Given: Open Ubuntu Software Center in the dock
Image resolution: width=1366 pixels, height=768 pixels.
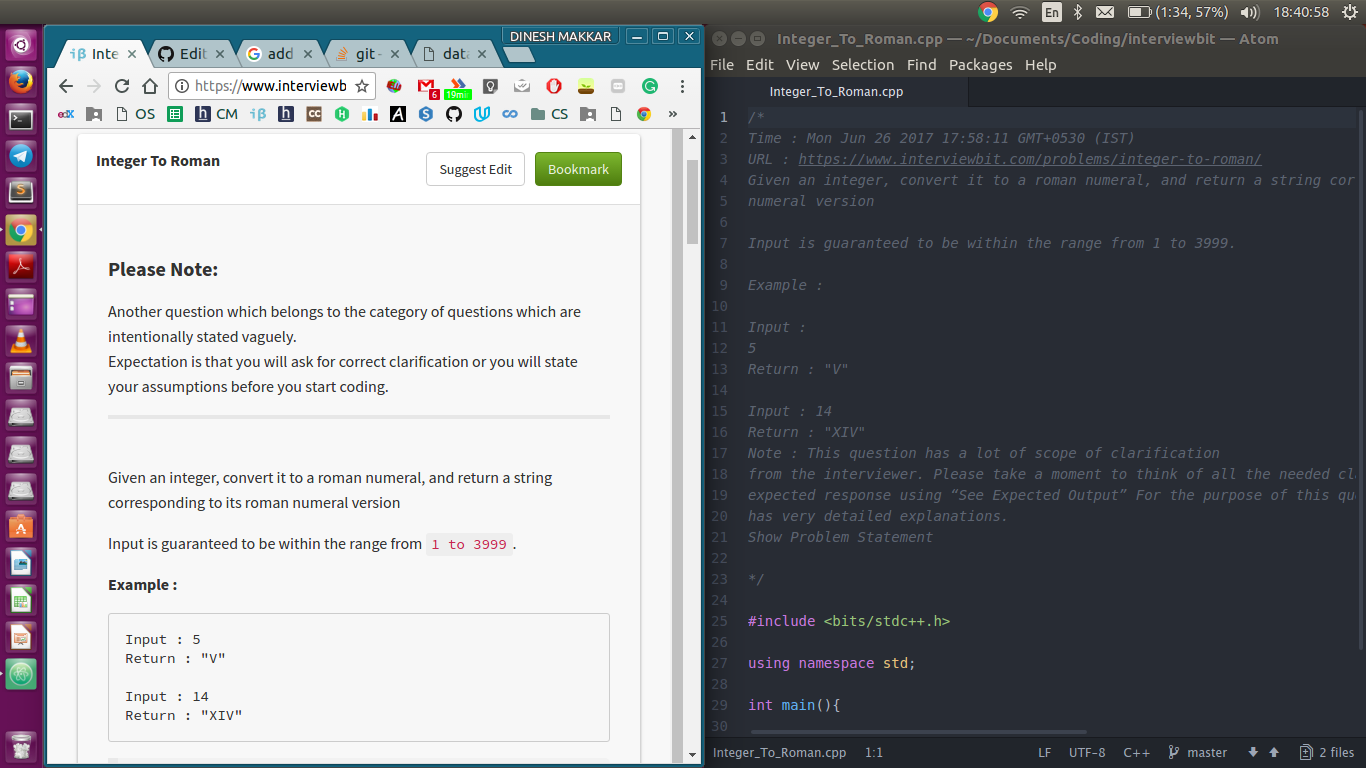Looking at the screenshot, I should [21, 525].
